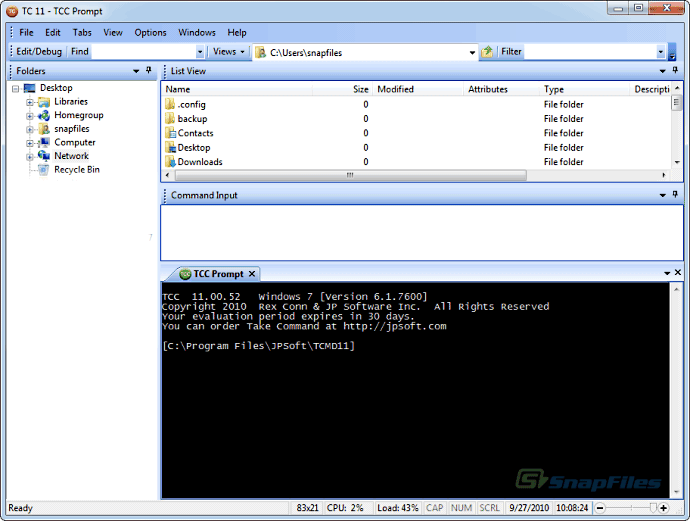Click the CAP indicator in the status bar
The height and width of the screenshot is (521, 690).
(x=434, y=508)
